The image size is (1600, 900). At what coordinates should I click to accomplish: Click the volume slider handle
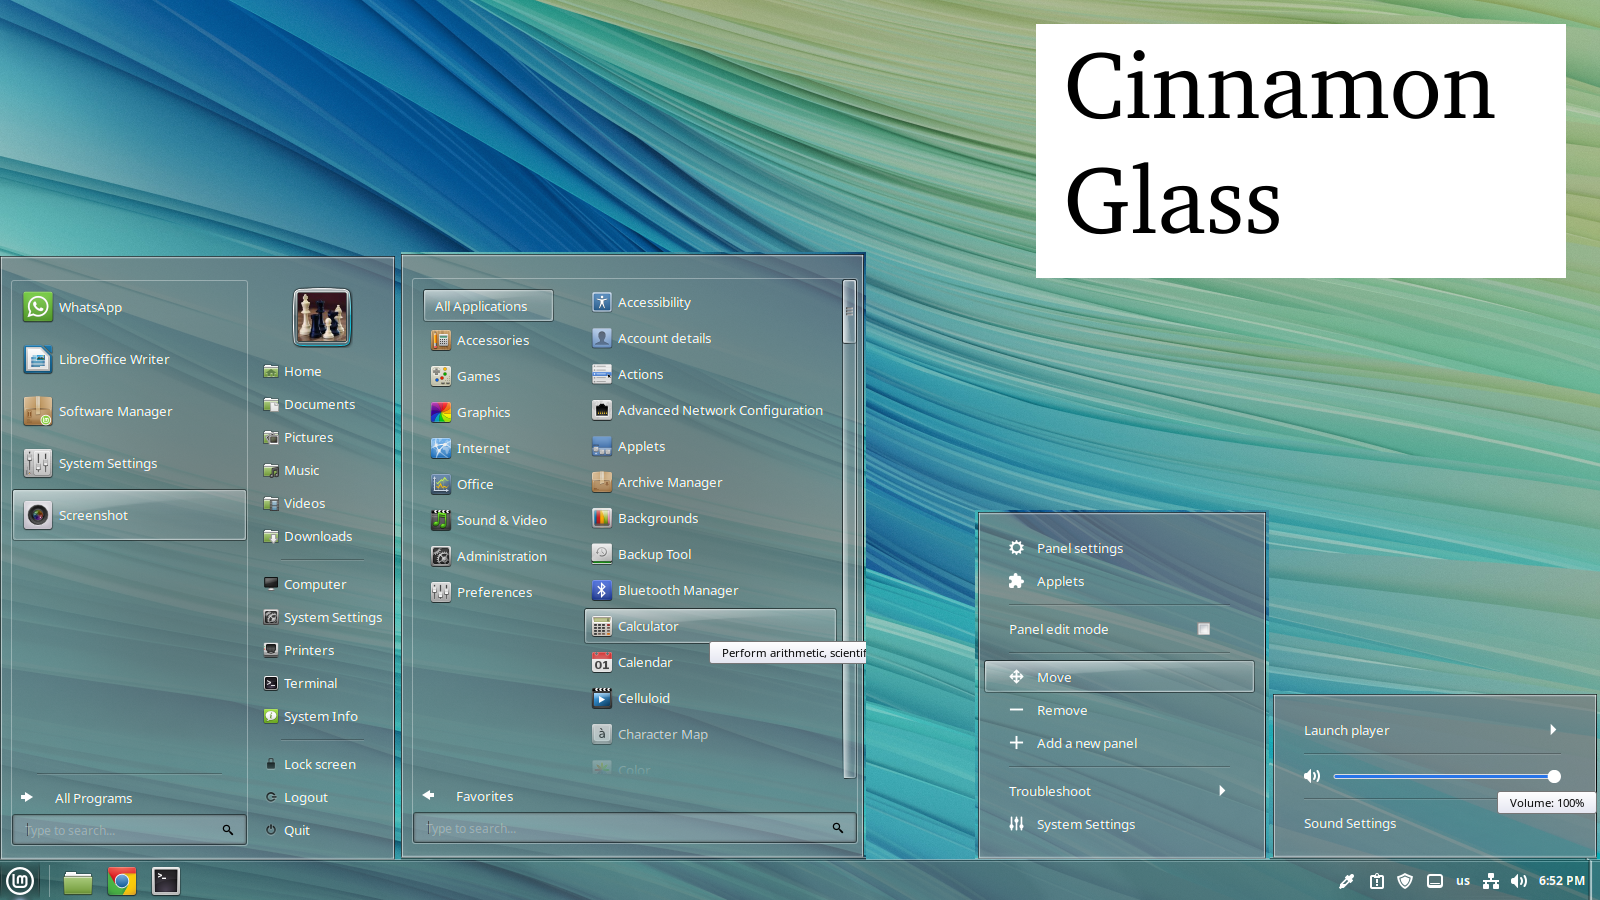coord(1554,776)
